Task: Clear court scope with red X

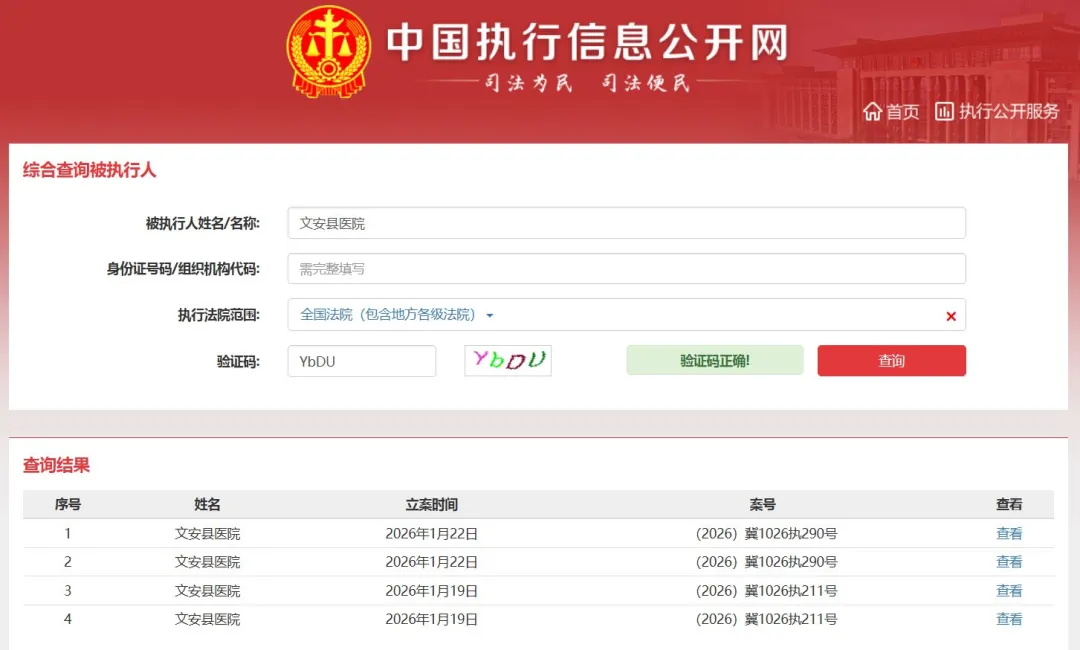Action: pos(951,316)
